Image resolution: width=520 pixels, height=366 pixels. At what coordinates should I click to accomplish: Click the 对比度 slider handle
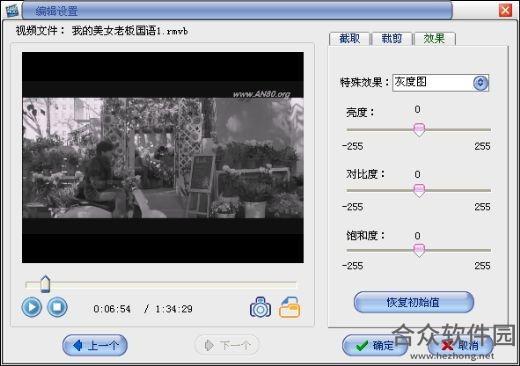coord(419,191)
